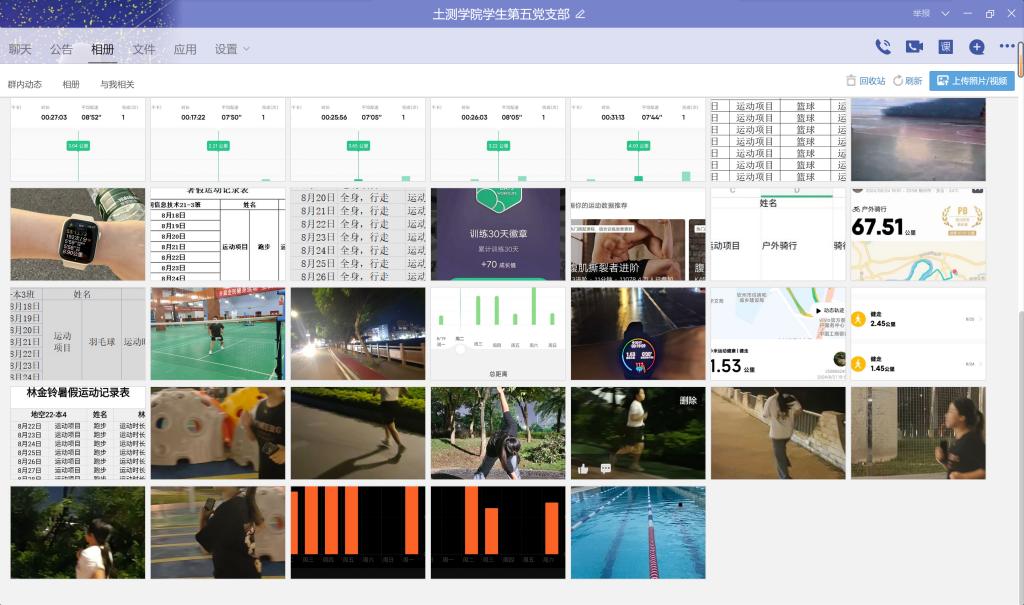Screen dimensions: 1024x605
Task: Click the pencil icon beside group name
Action: point(581,14)
